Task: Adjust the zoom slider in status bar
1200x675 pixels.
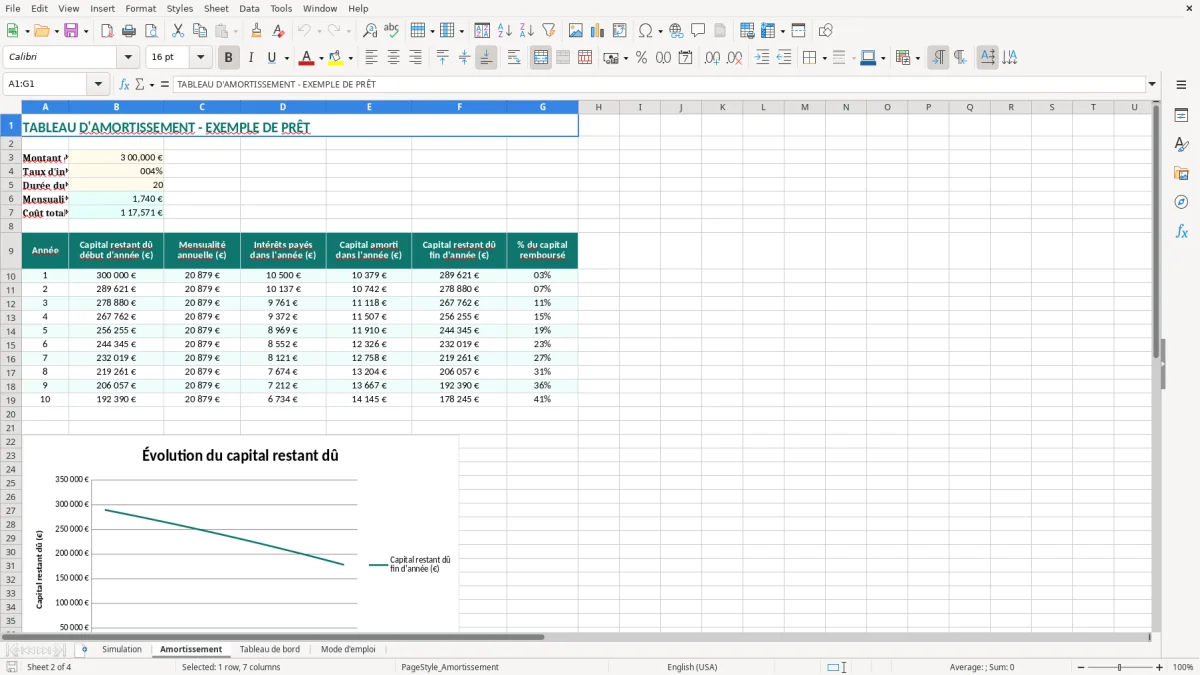Action: [1119, 667]
